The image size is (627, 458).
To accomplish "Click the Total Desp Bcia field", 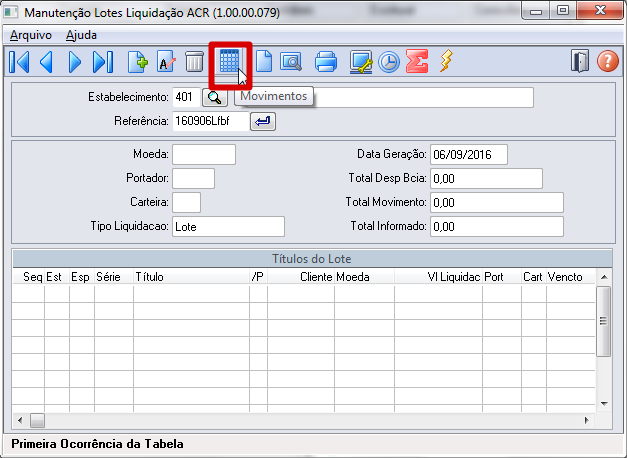I will click(x=487, y=178).
